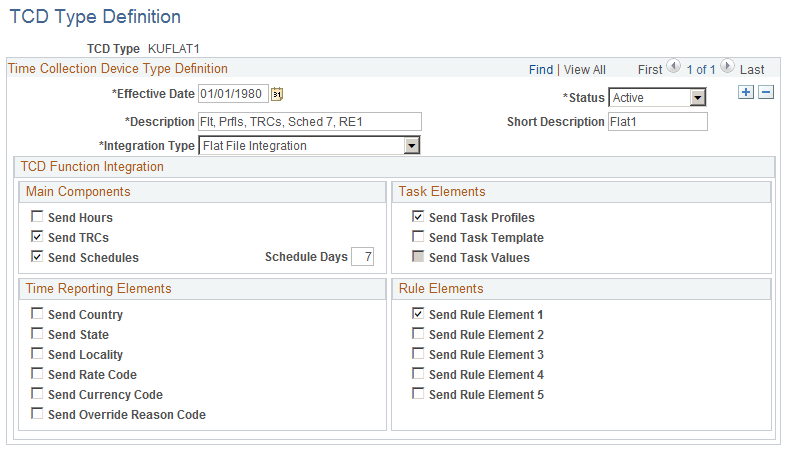Enable Send Country option

point(38,314)
